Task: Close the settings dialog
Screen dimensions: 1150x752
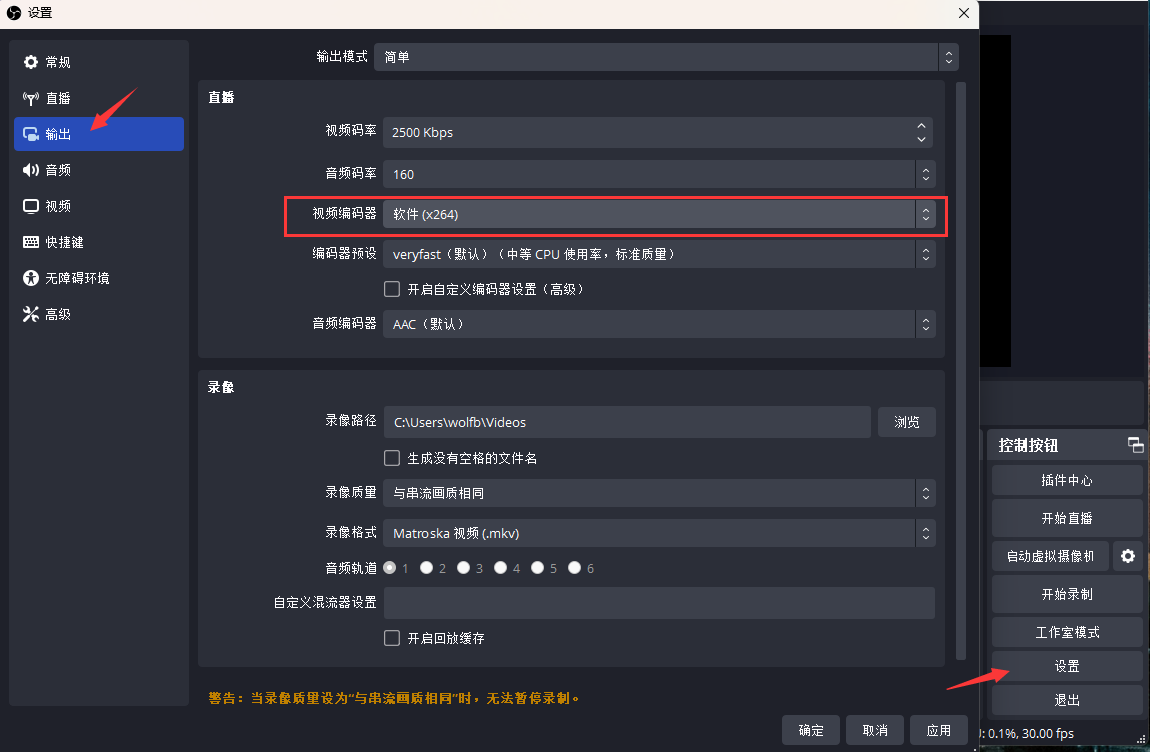Action: (964, 13)
